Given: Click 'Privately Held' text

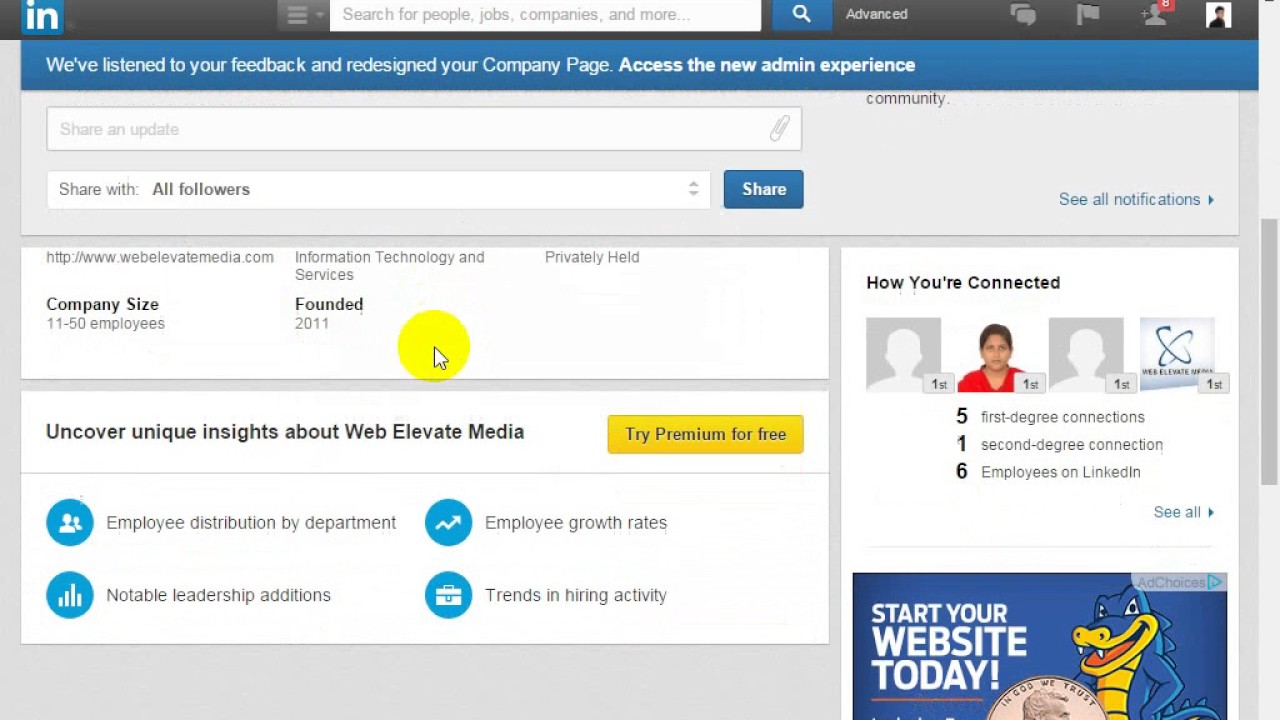Looking at the screenshot, I should (x=592, y=257).
